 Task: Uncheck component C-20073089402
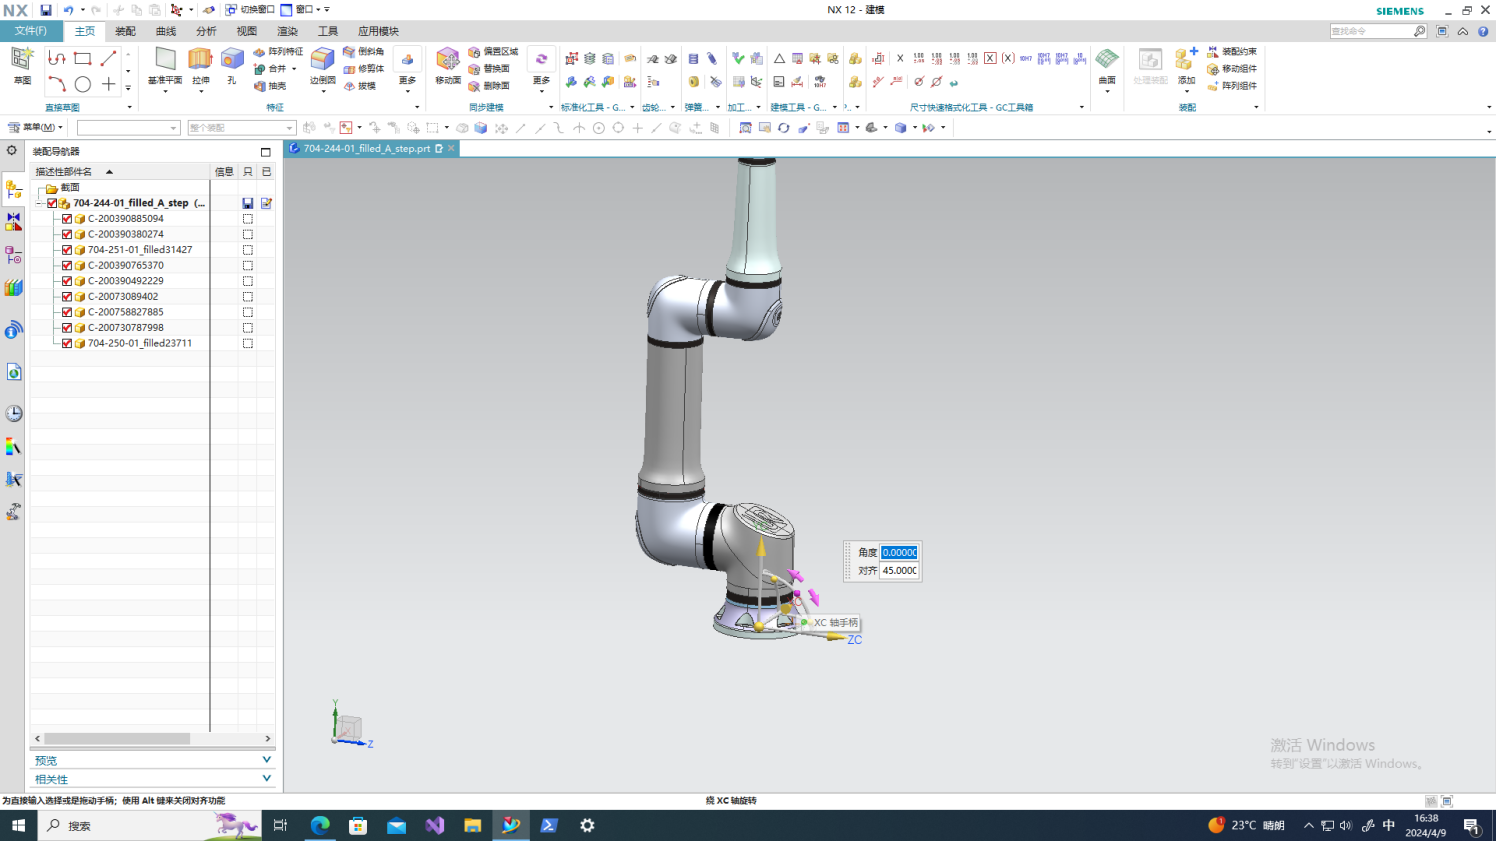67,297
